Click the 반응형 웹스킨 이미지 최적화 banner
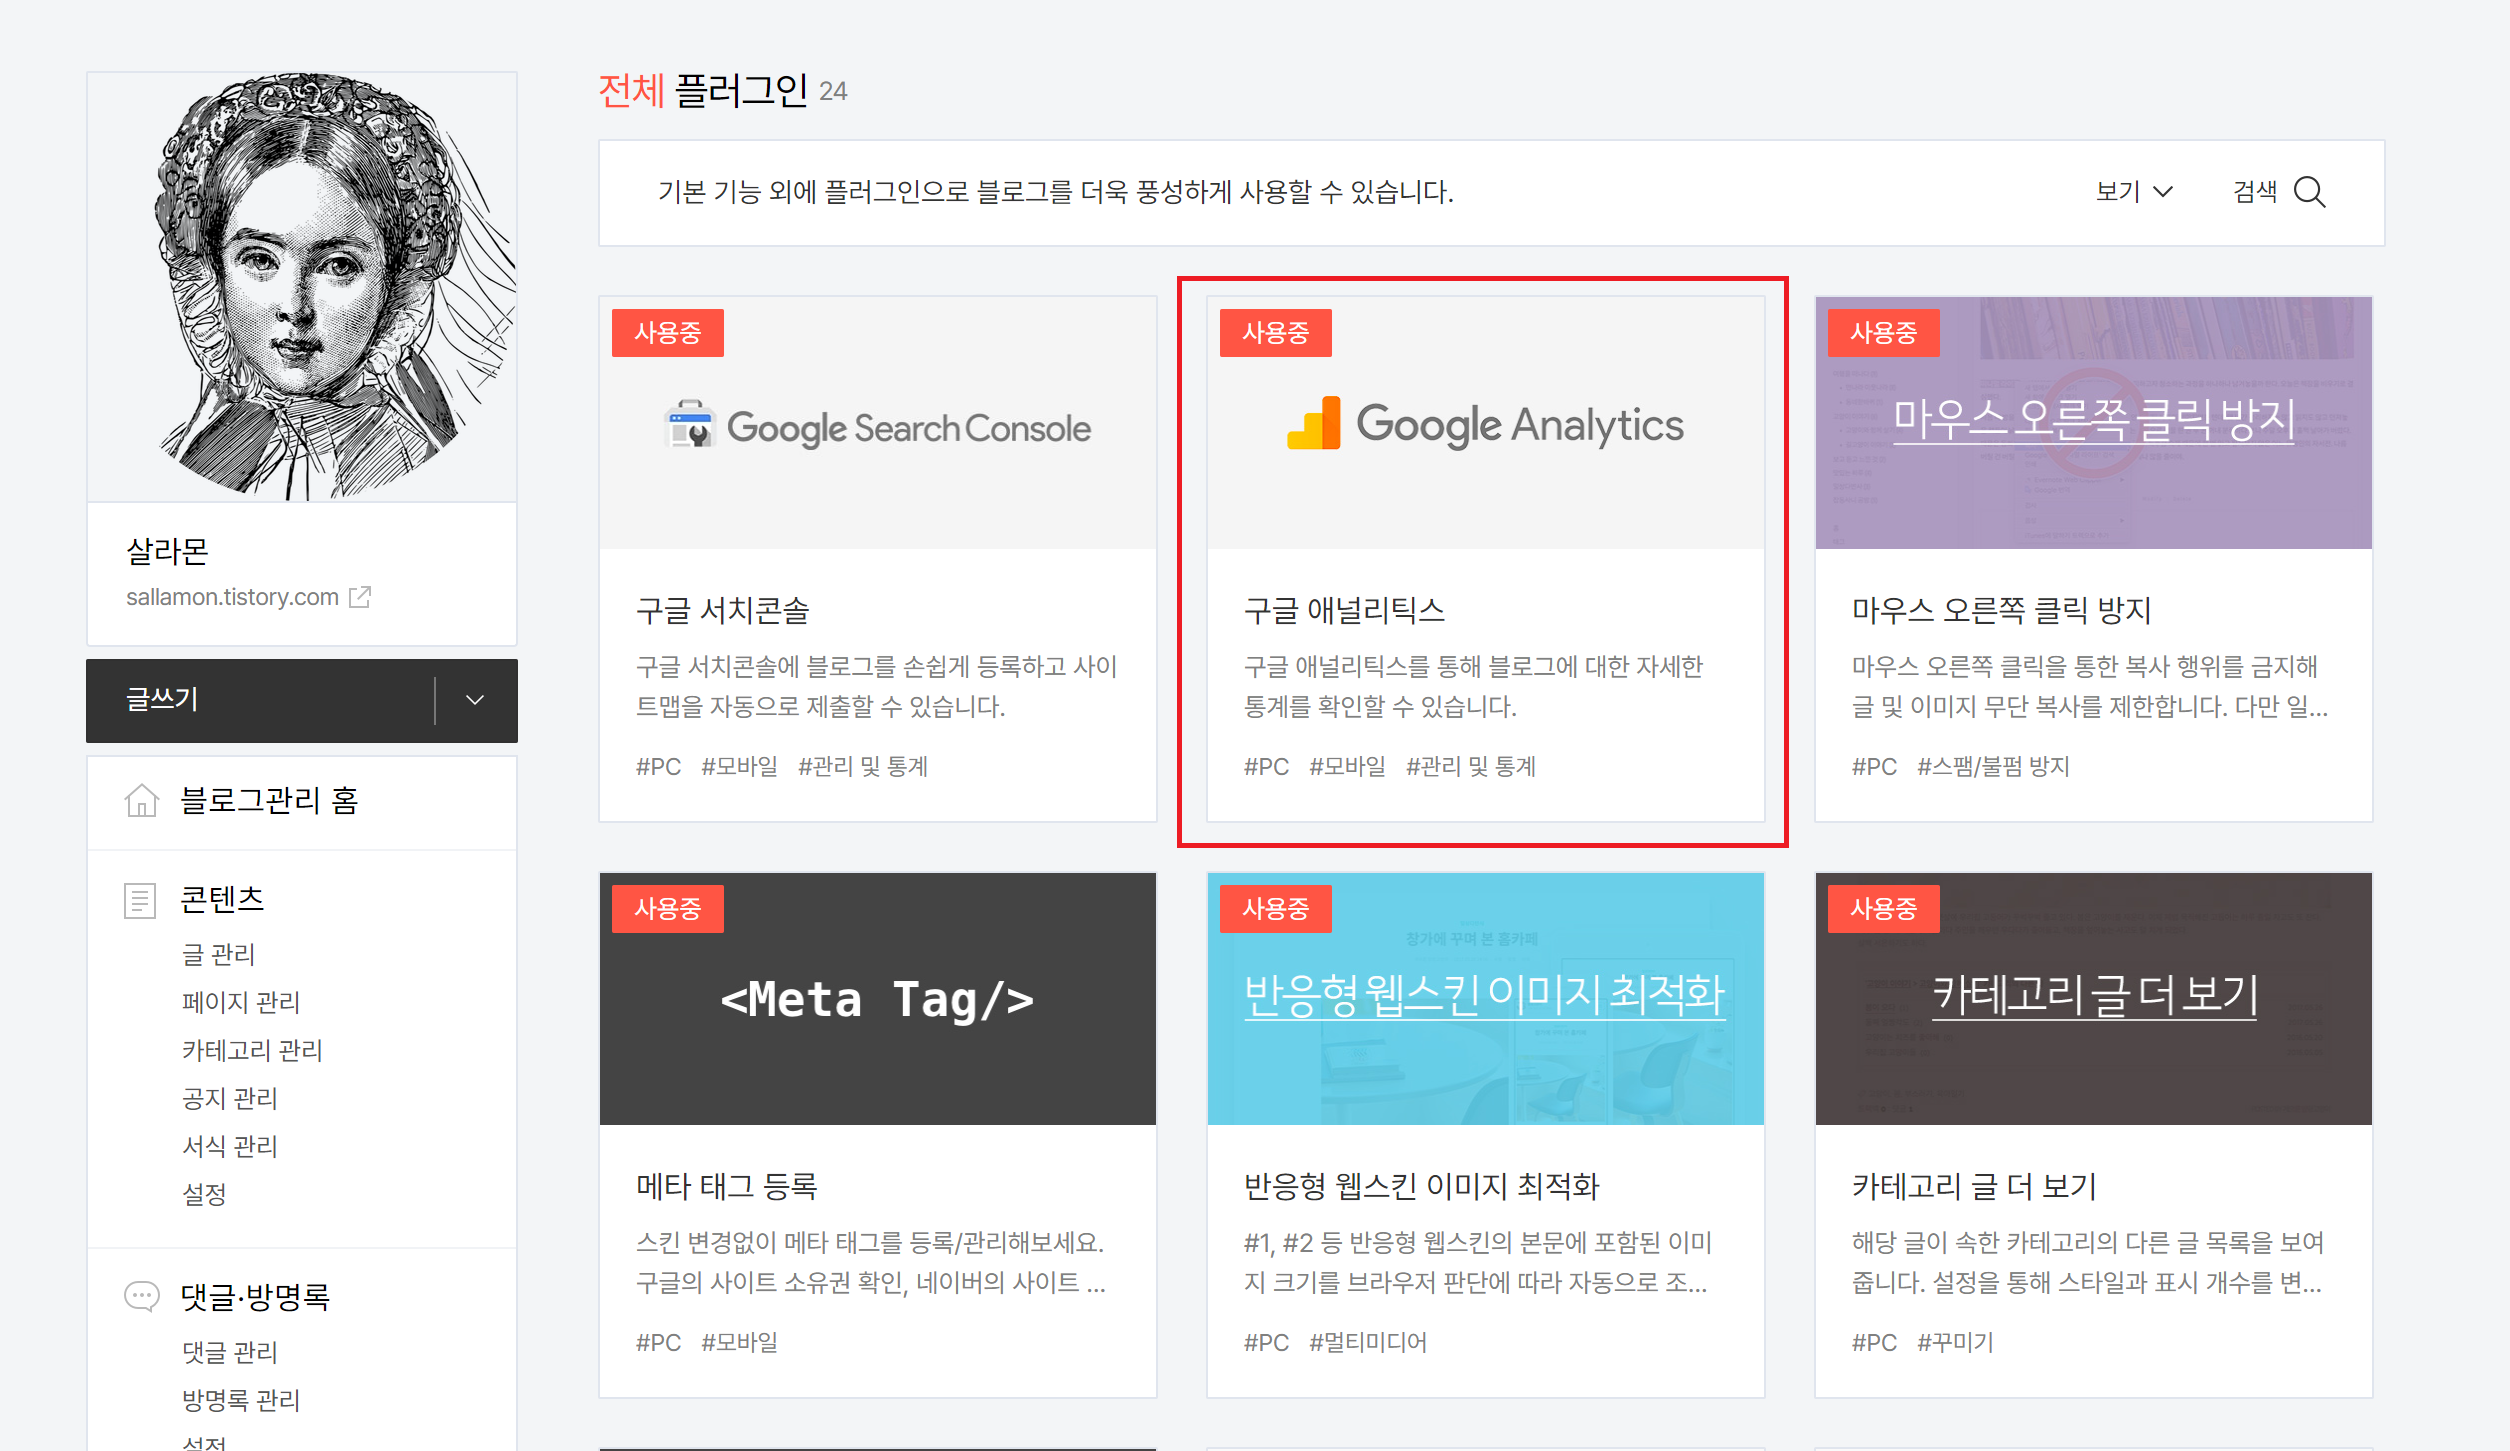This screenshot has width=2510, height=1451. point(1485,996)
